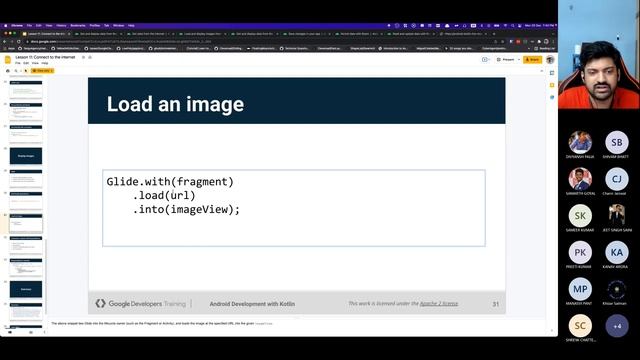The height and width of the screenshot is (360, 640).
Task: Click participant avatar MP
Action: pos(580,289)
